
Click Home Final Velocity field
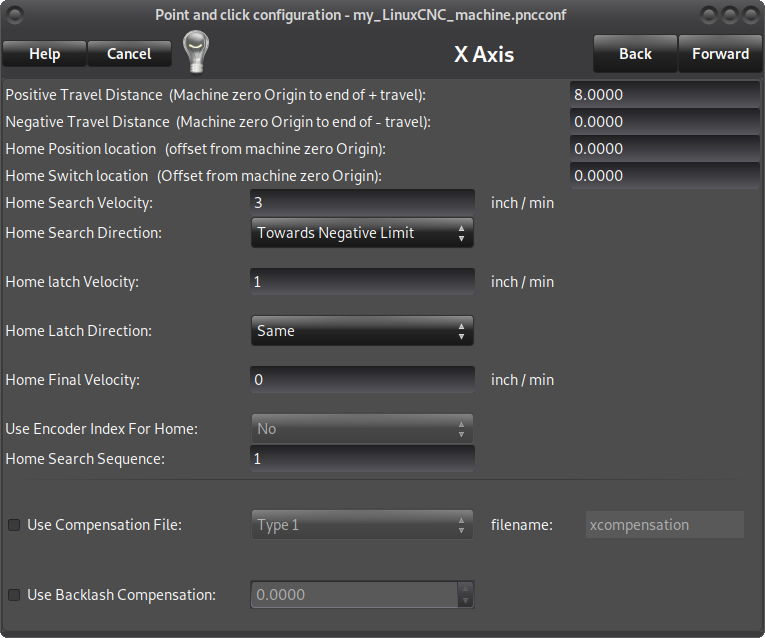pos(362,379)
